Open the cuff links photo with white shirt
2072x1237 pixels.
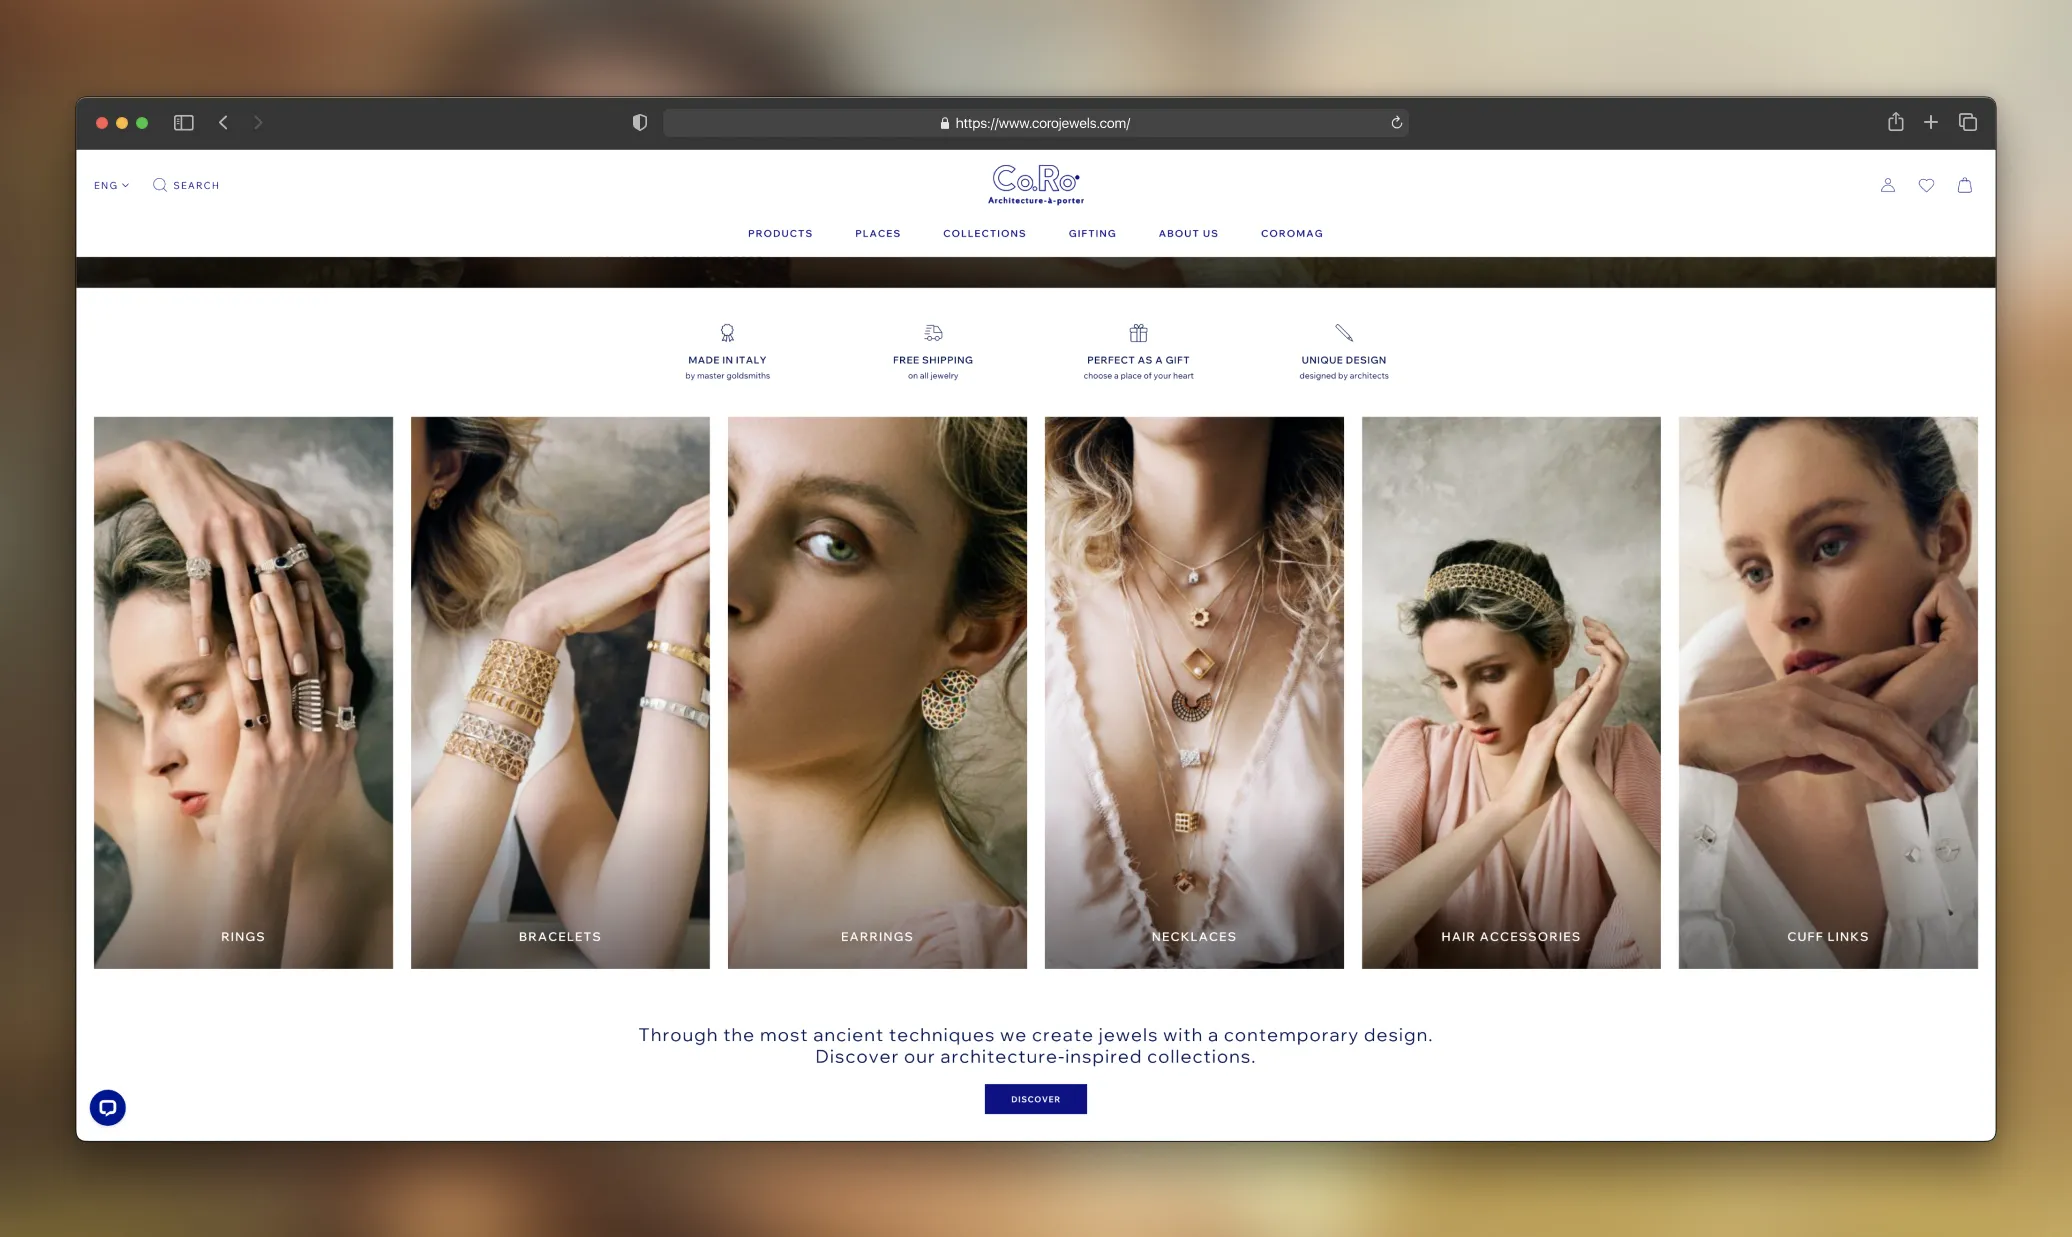(x=1828, y=692)
